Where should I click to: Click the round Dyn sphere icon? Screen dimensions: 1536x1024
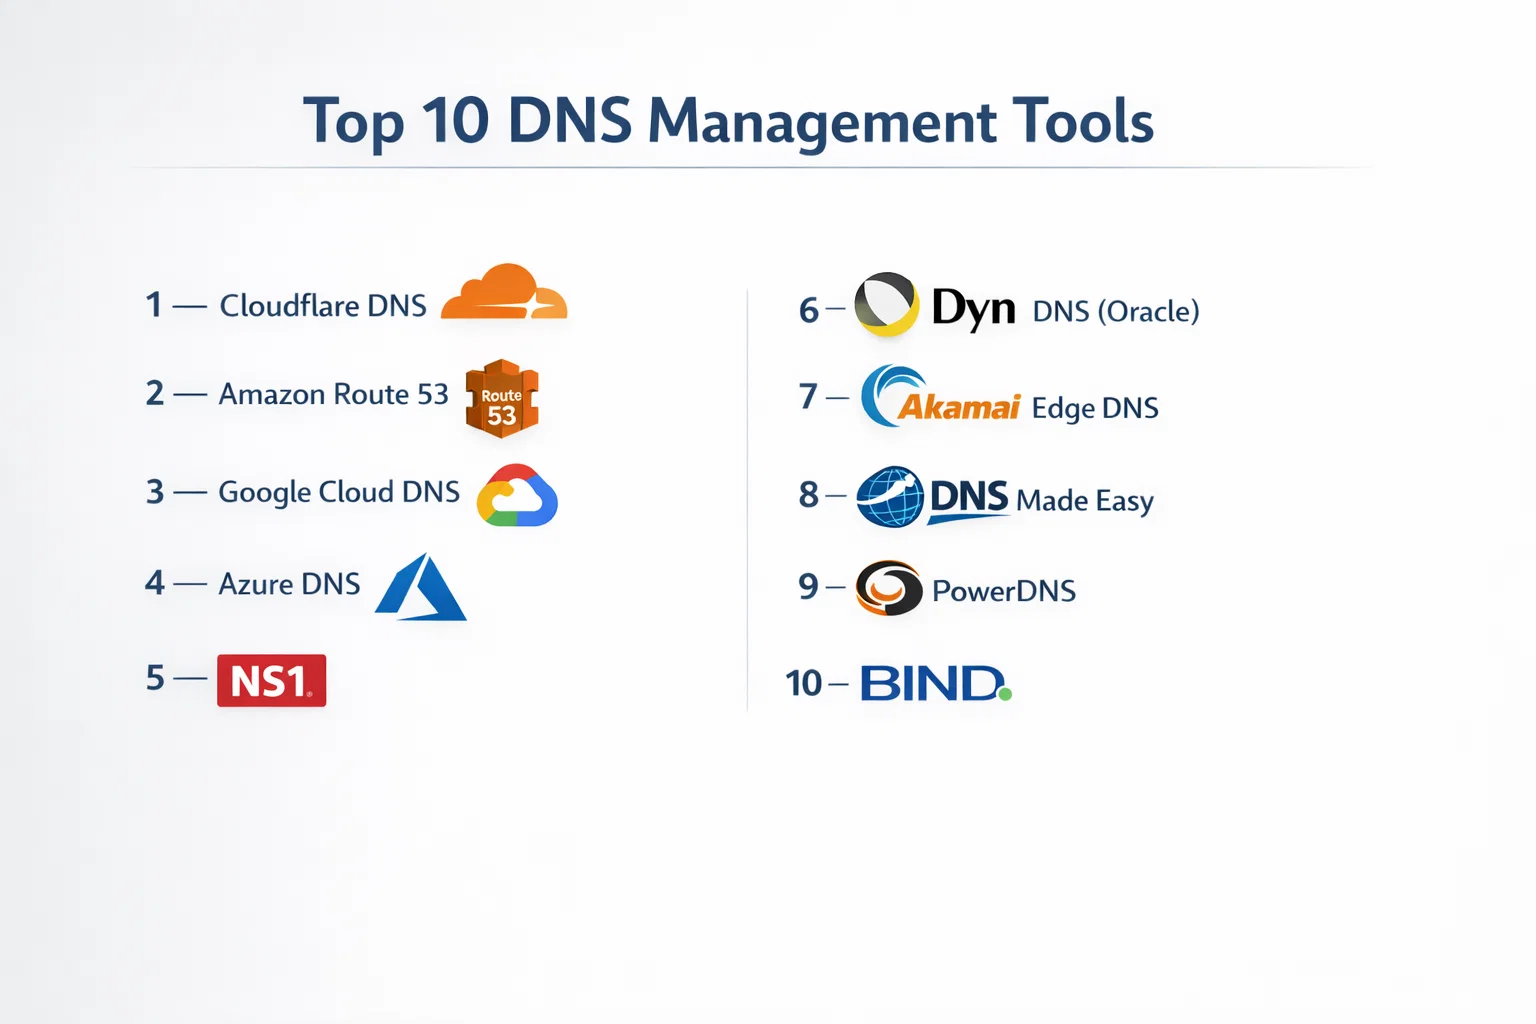pyautogui.click(x=886, y=304)
